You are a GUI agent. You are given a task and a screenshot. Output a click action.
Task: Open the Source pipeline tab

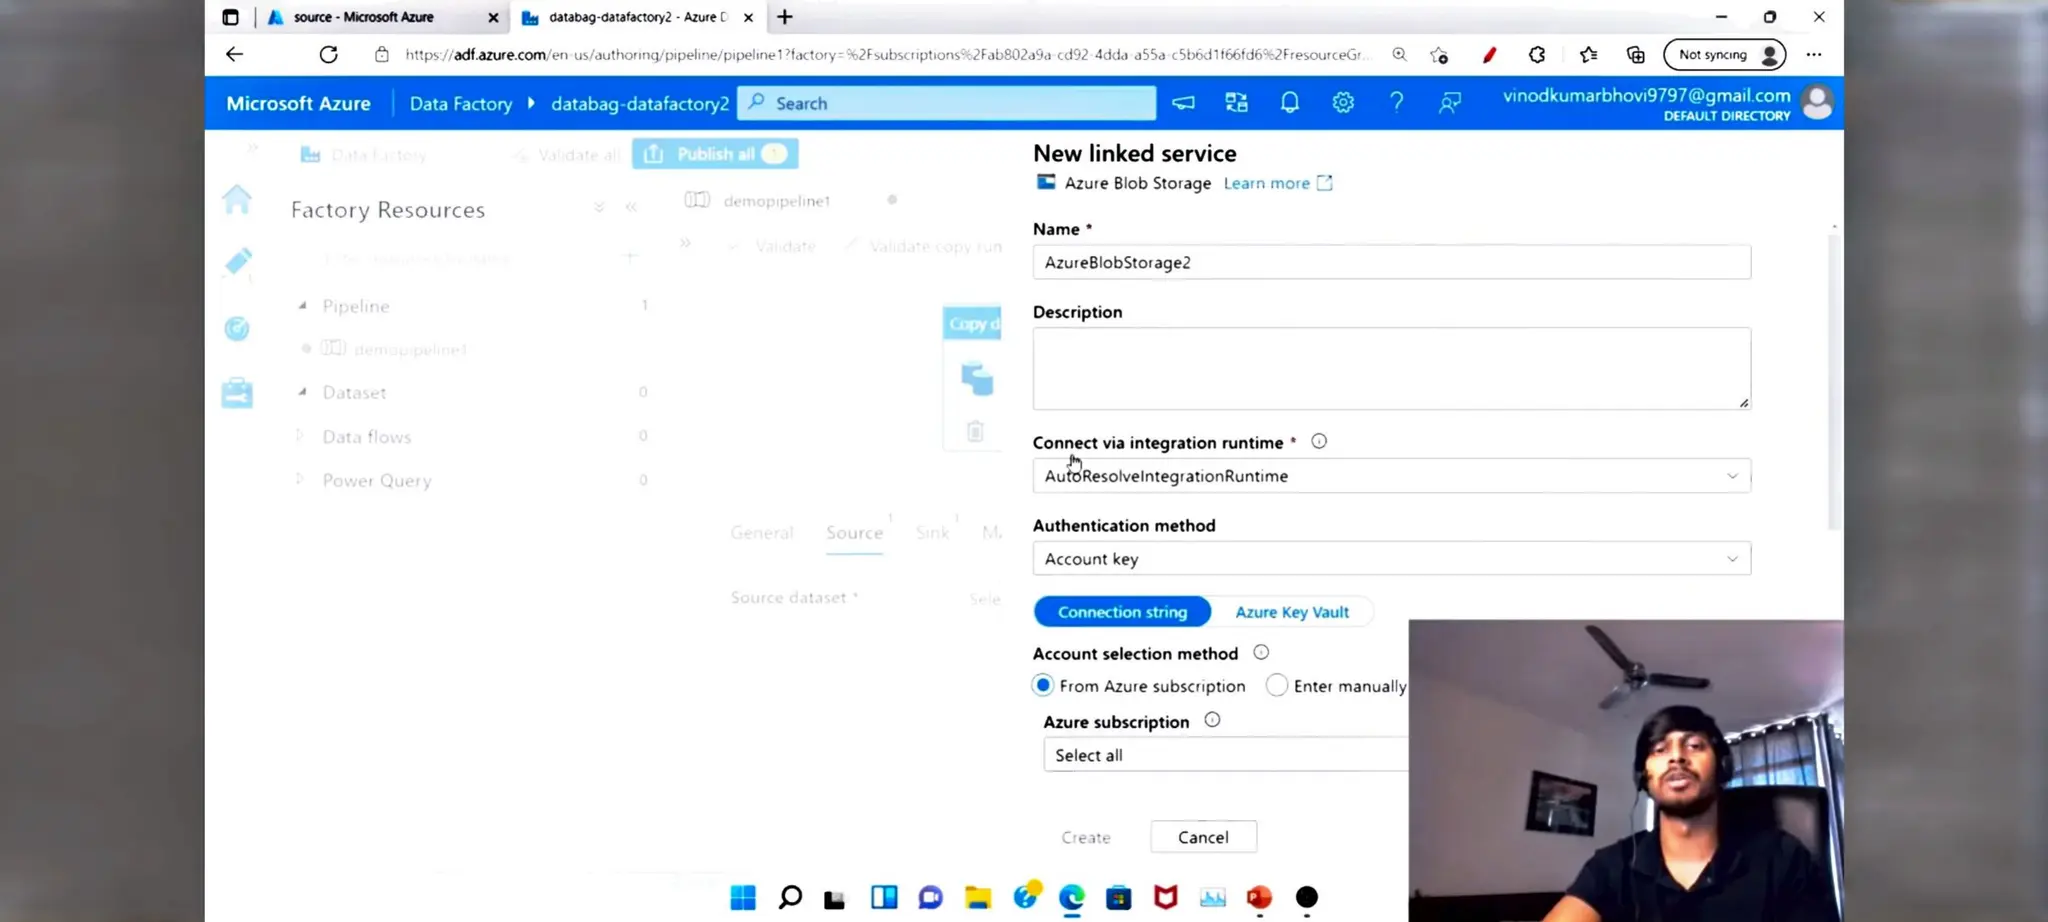[x=854, y=533]
